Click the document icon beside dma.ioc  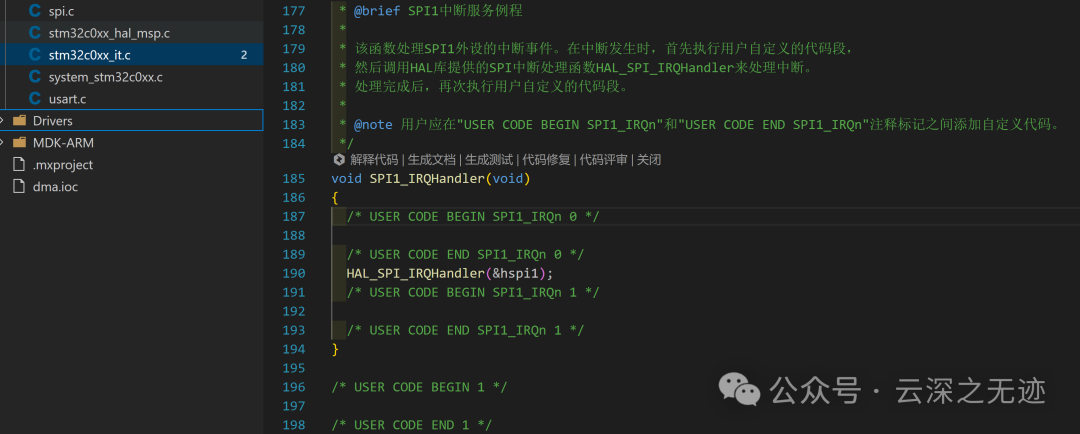pos(19,187)
